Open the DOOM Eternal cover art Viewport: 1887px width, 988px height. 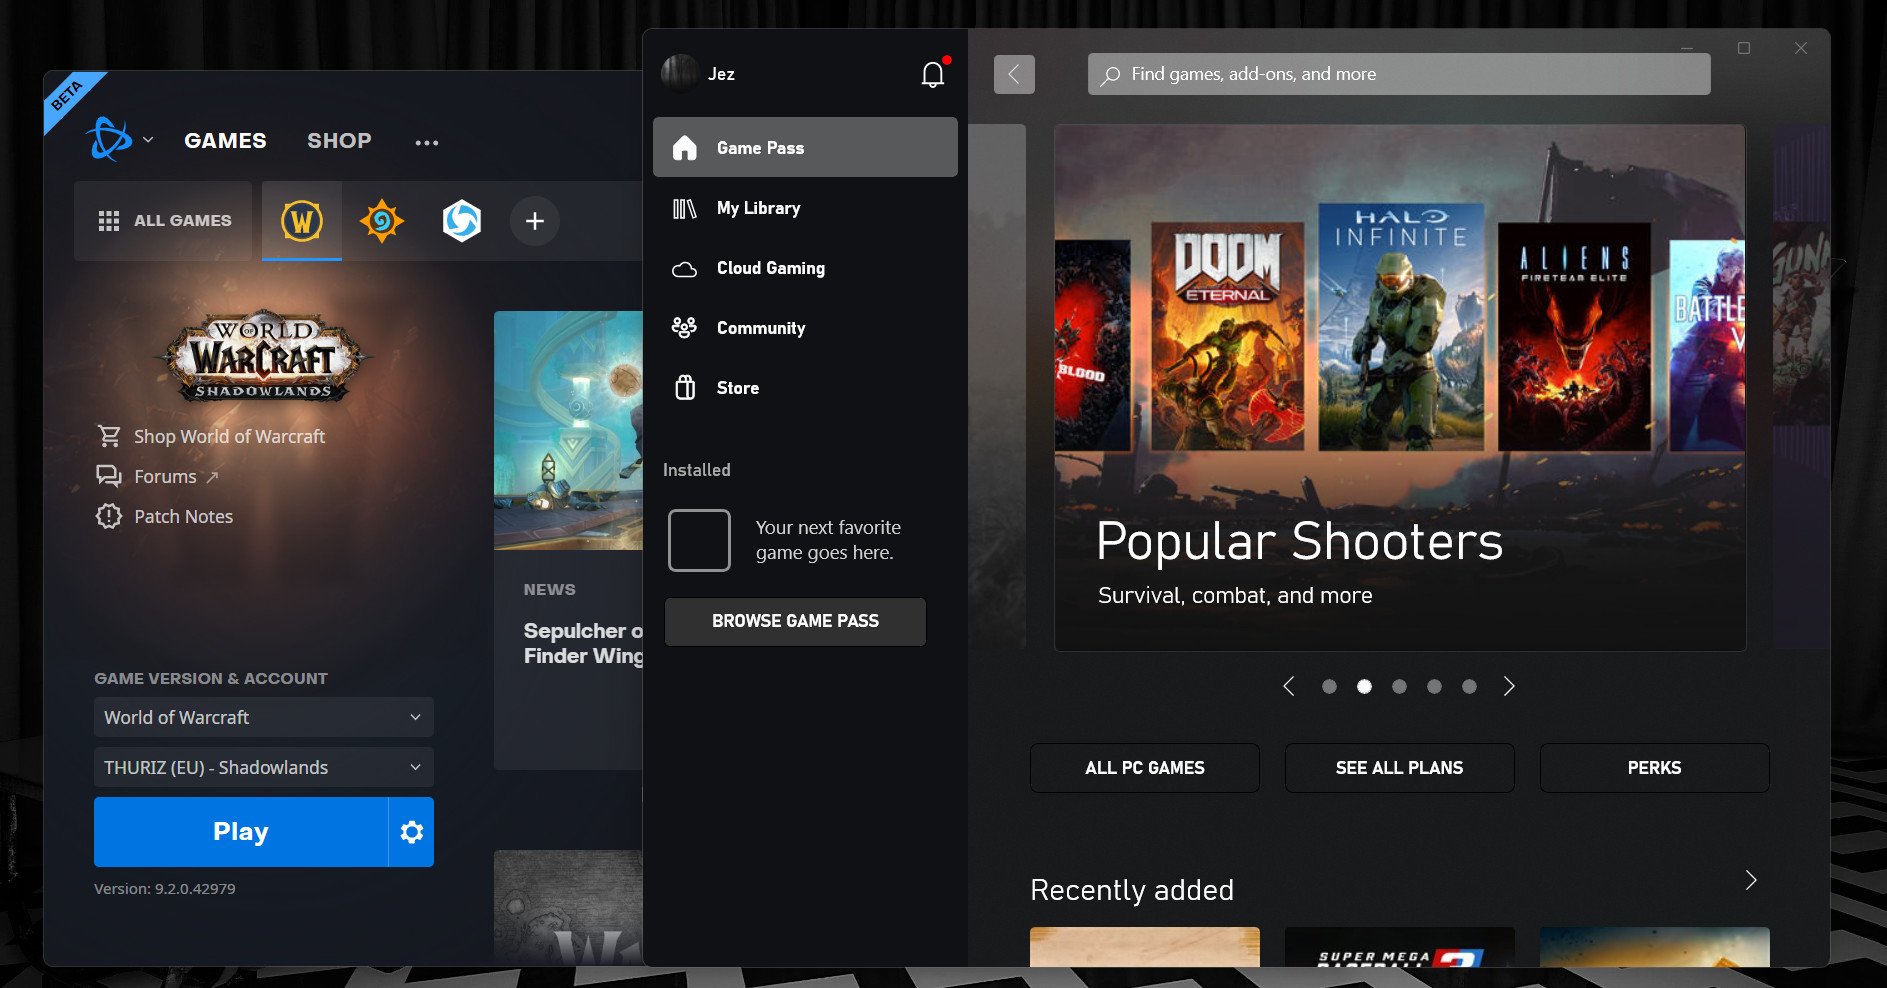tap(1227, 336)
